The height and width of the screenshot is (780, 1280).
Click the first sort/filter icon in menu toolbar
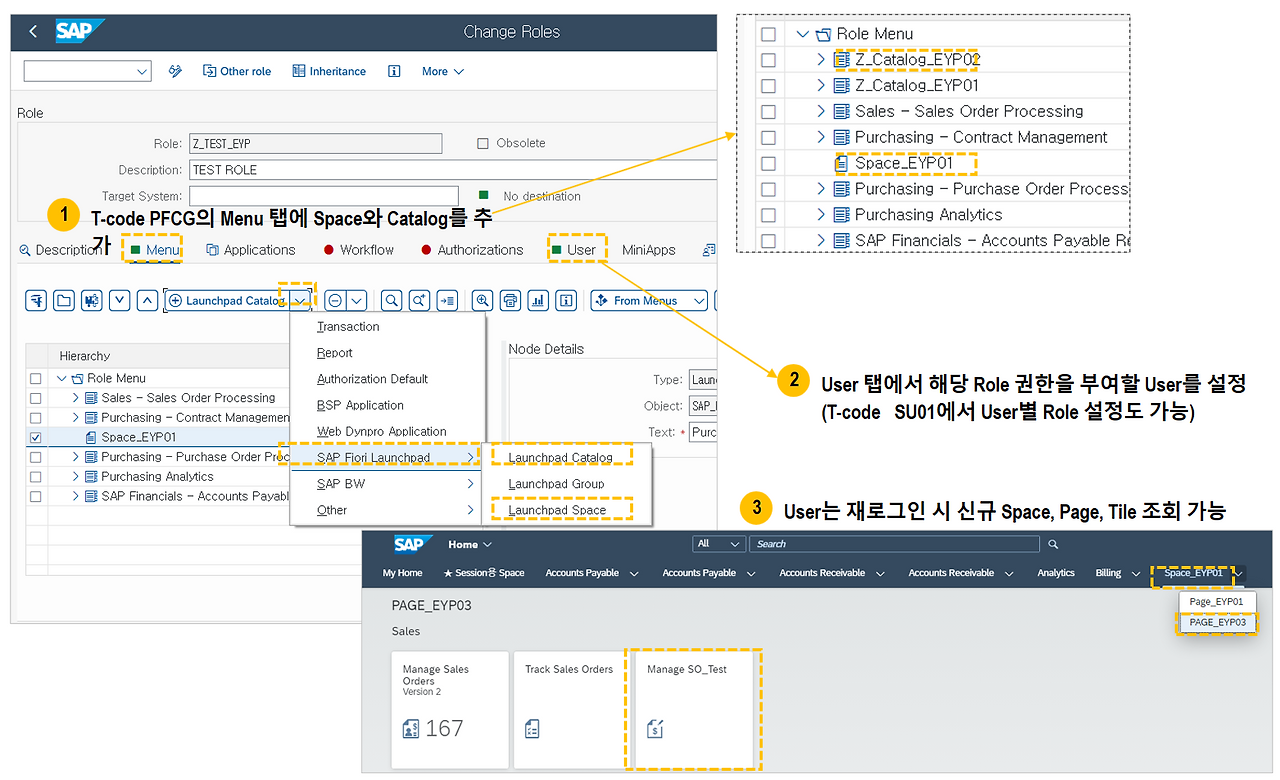(x=37, y=300)
